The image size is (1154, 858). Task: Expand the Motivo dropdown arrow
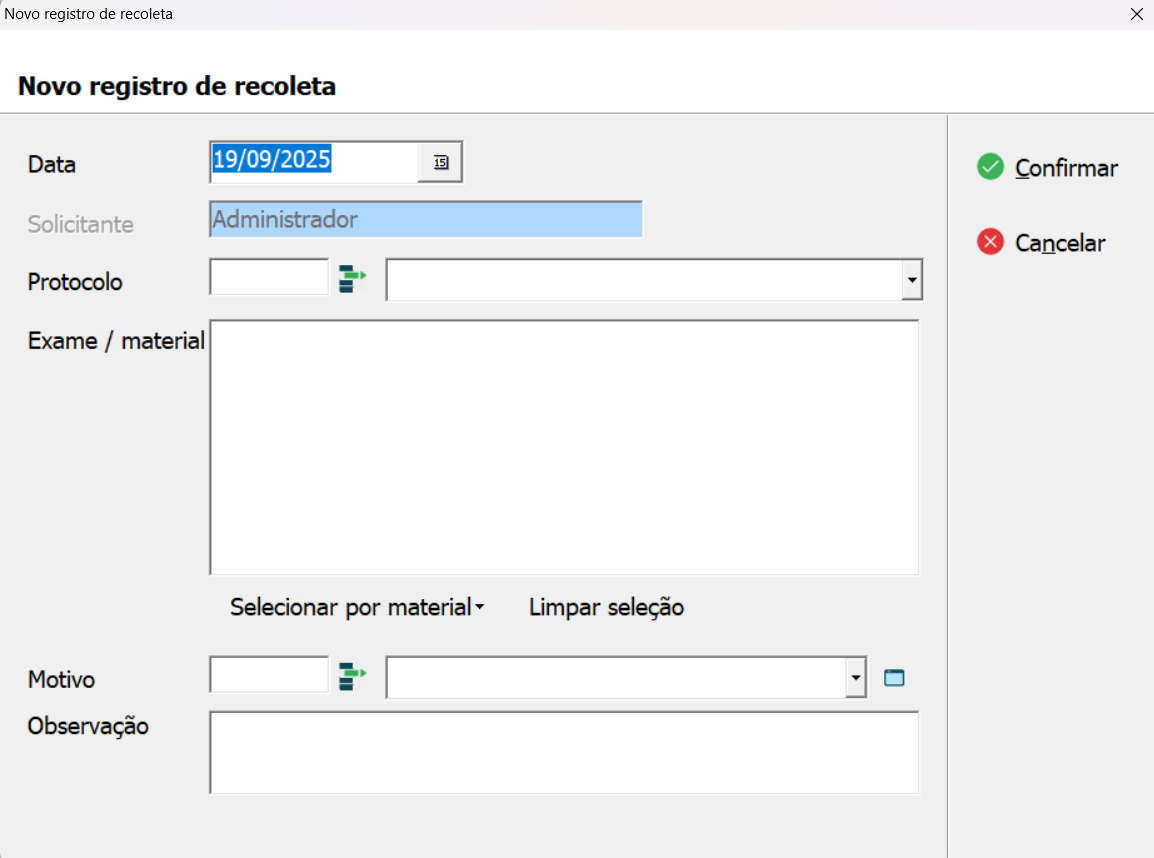tap(855, 677)
